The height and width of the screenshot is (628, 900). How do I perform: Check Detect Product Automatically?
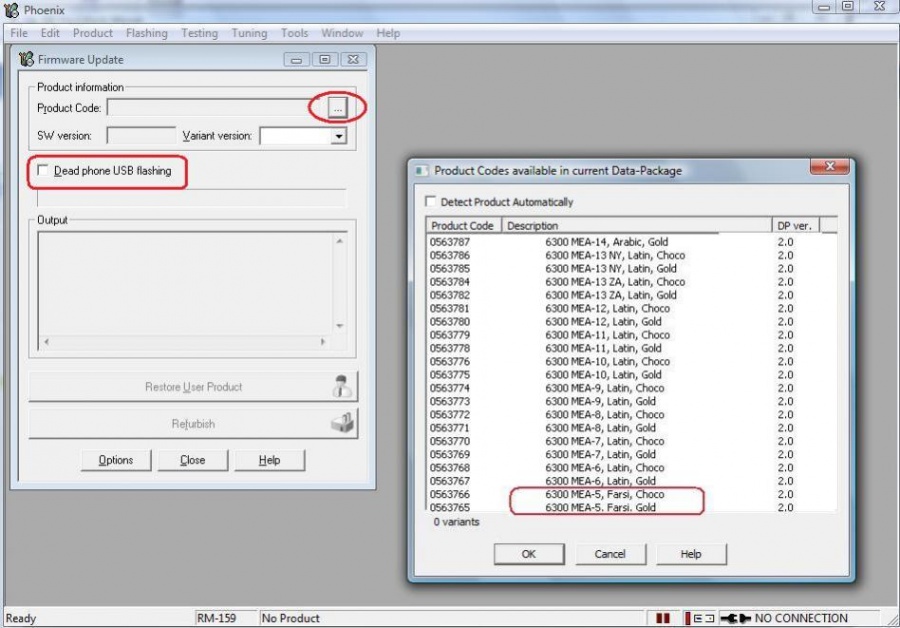[430, 201]
